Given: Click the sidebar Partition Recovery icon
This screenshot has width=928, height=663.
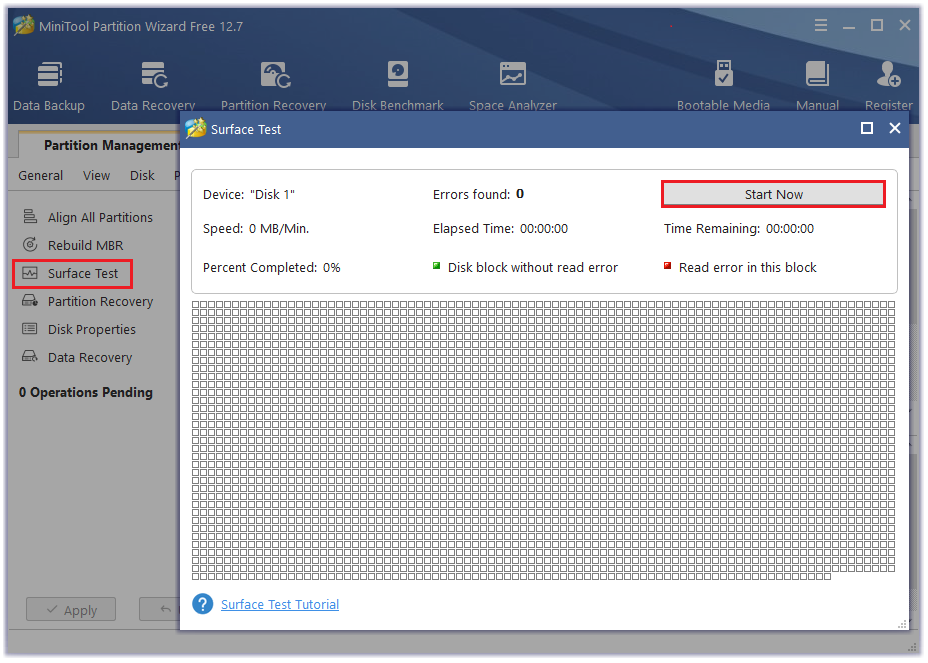Looking at the screenshot, I should (30, 301).
